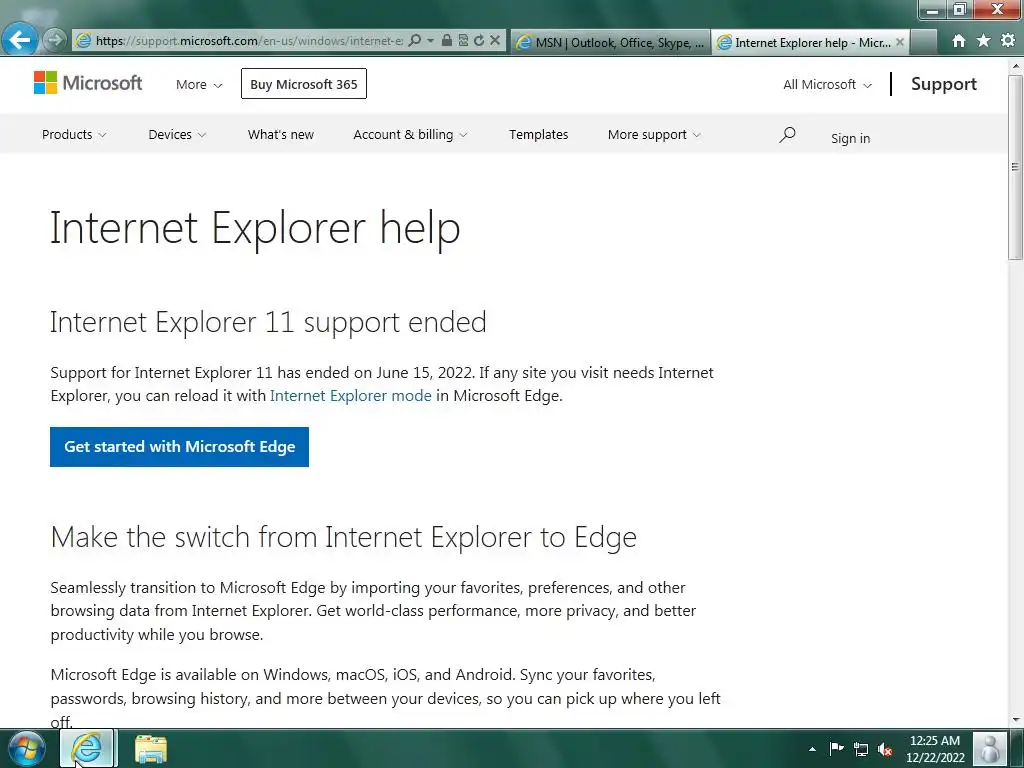Click the scrollbar down arrow
Viewport: 1024px width, 768px height.
1016,720
